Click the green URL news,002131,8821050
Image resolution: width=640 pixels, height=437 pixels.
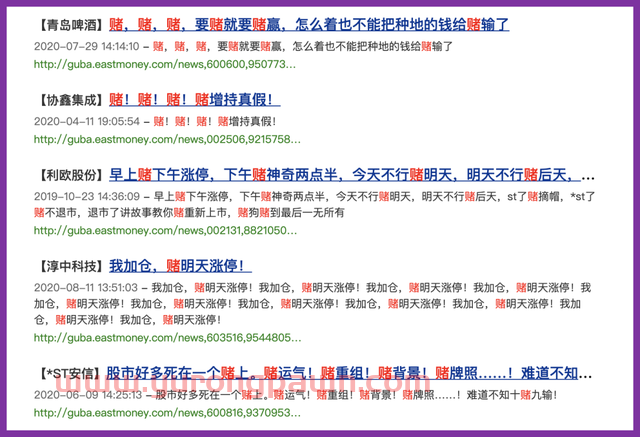coord(165,231)
